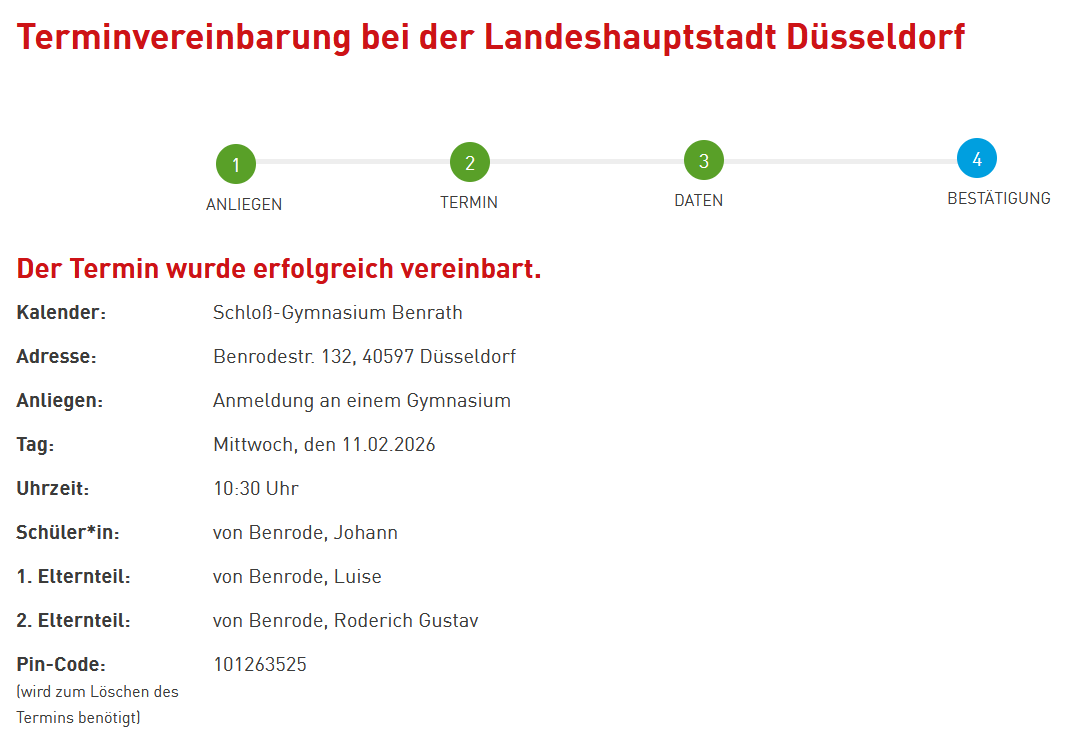This screenshot has height=744, width=1085.
Task: Select the green step 2 circle
Action: coord(470,162)
